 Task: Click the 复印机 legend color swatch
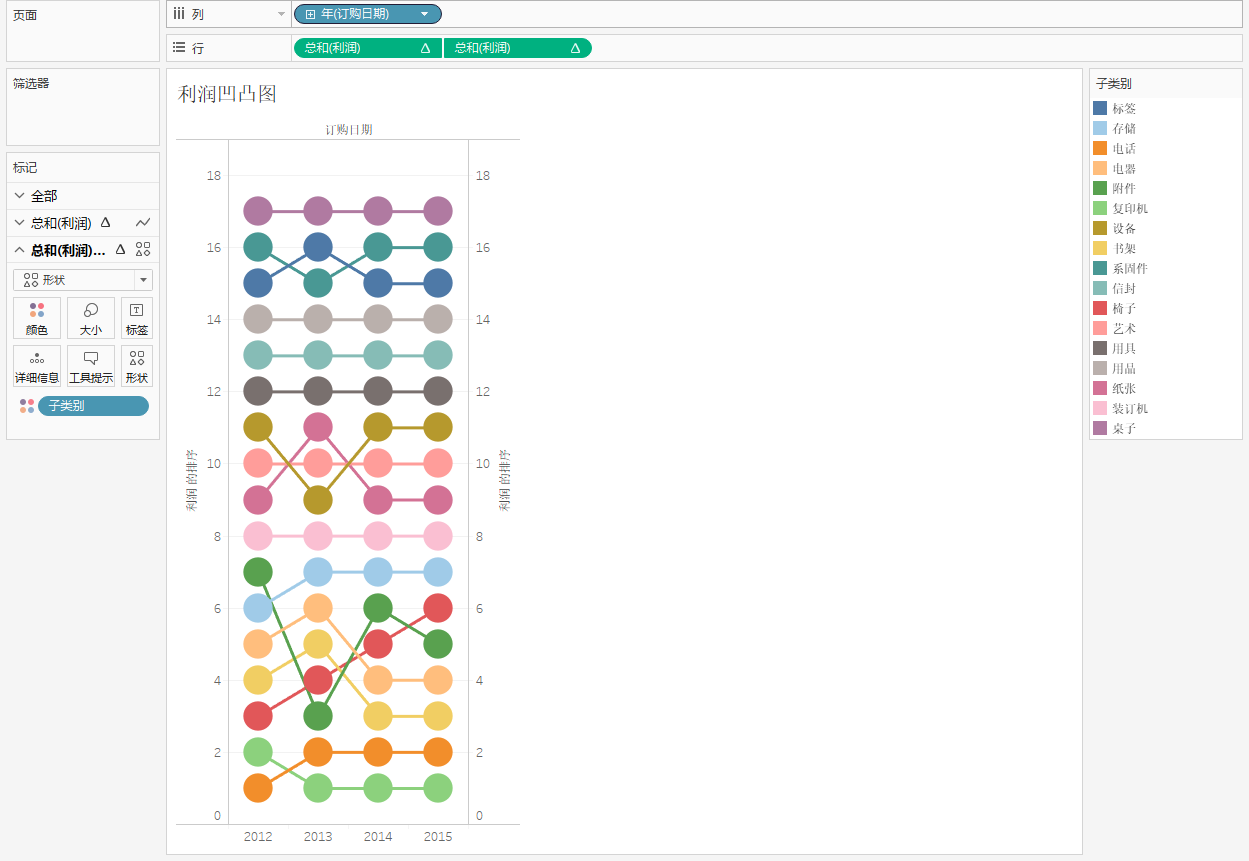click(x=1100, y=208)
